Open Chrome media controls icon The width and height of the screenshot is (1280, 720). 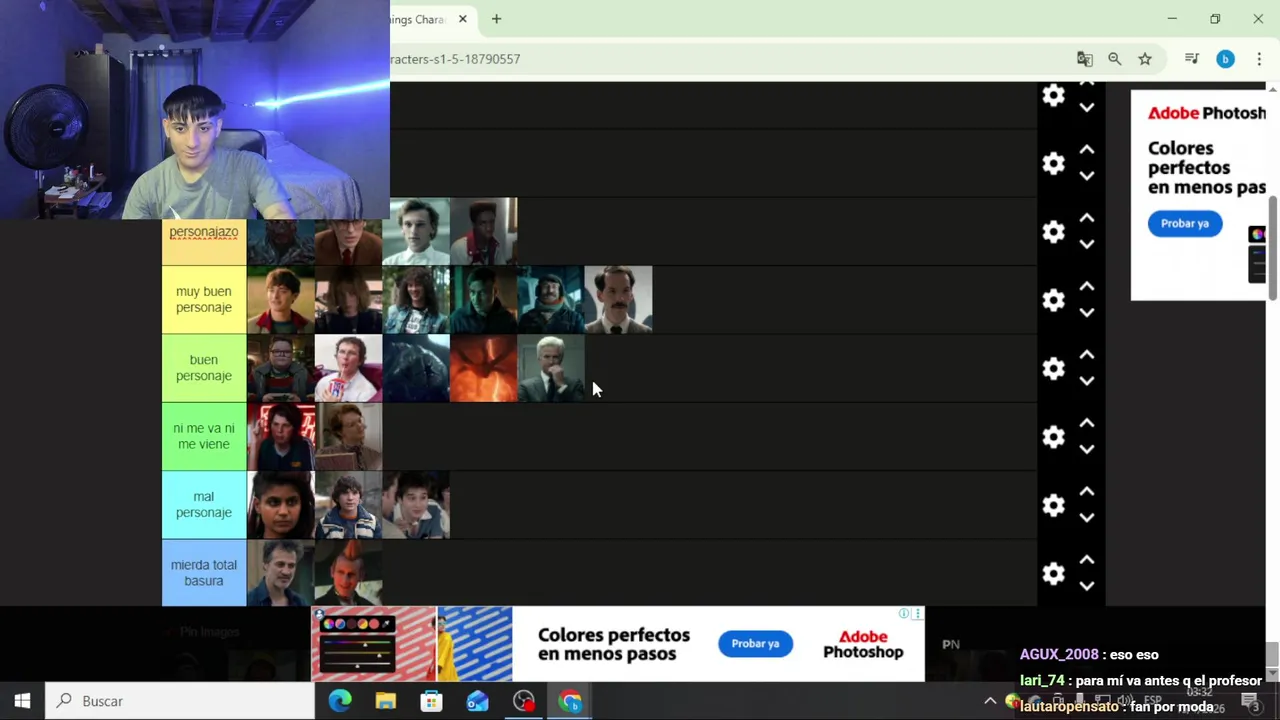(x=1191, y=59)
